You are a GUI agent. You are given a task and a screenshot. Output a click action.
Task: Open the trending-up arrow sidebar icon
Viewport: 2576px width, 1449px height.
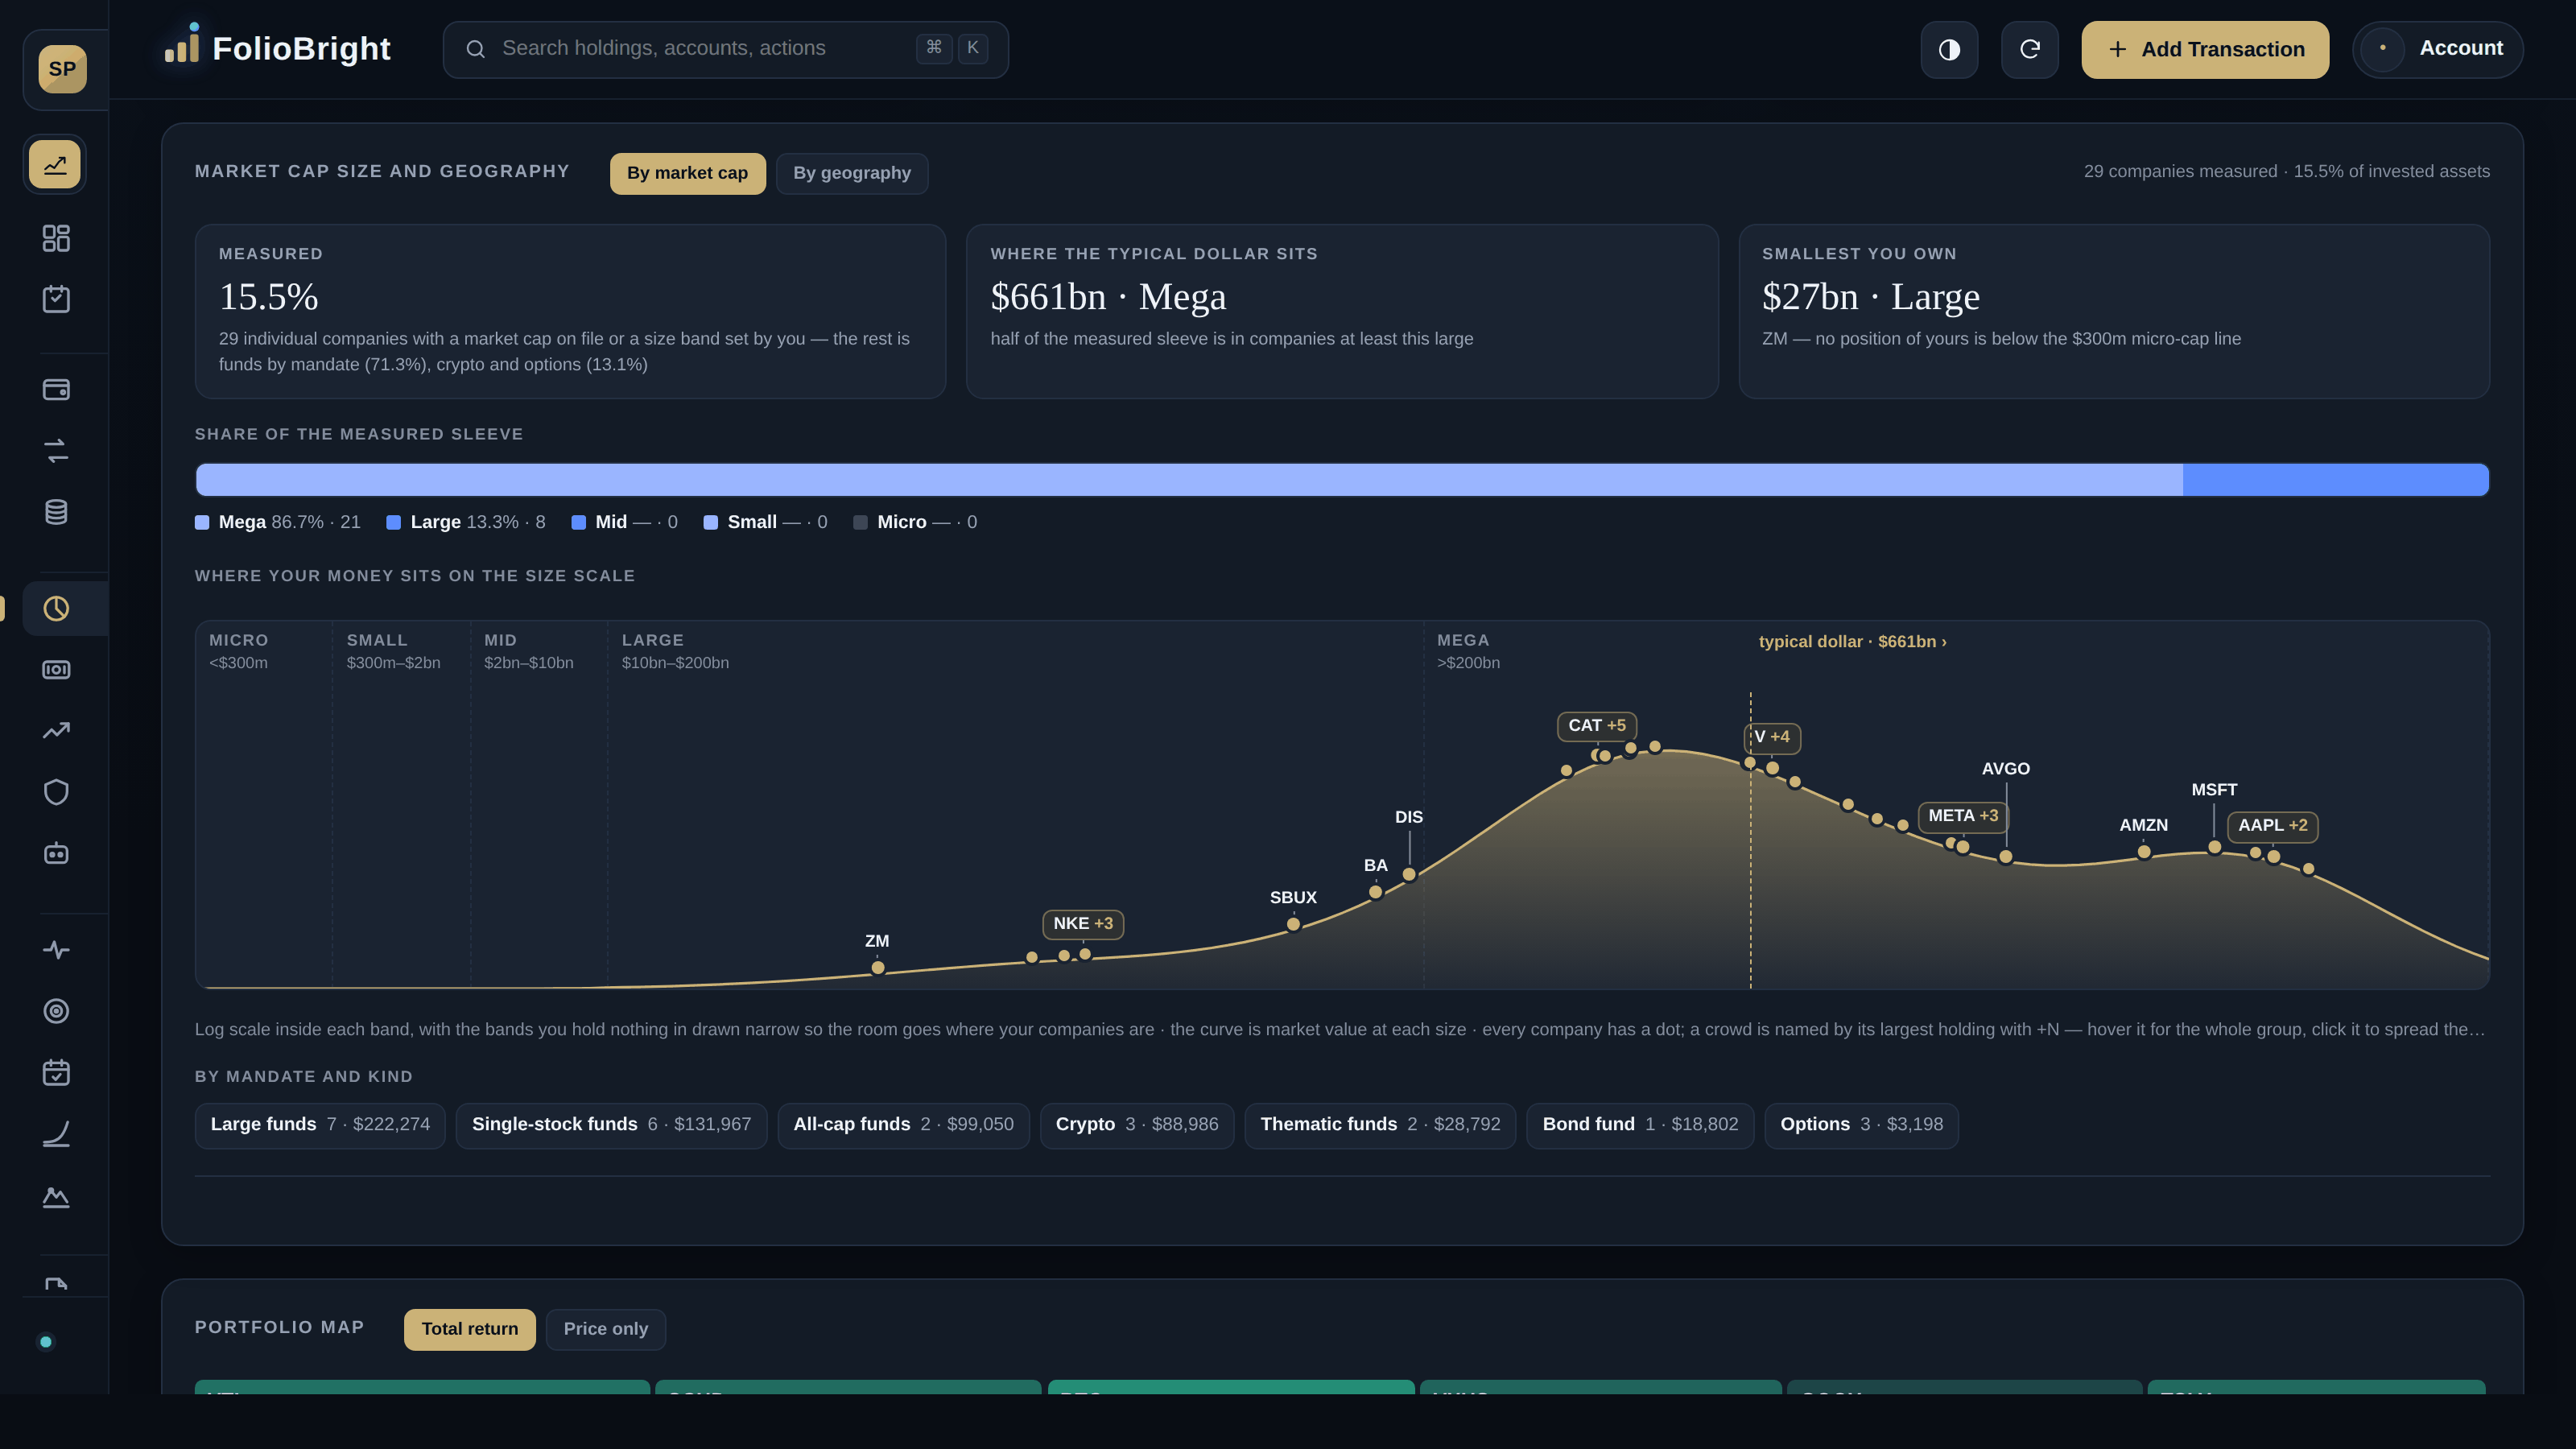click(x=56, y=731)
